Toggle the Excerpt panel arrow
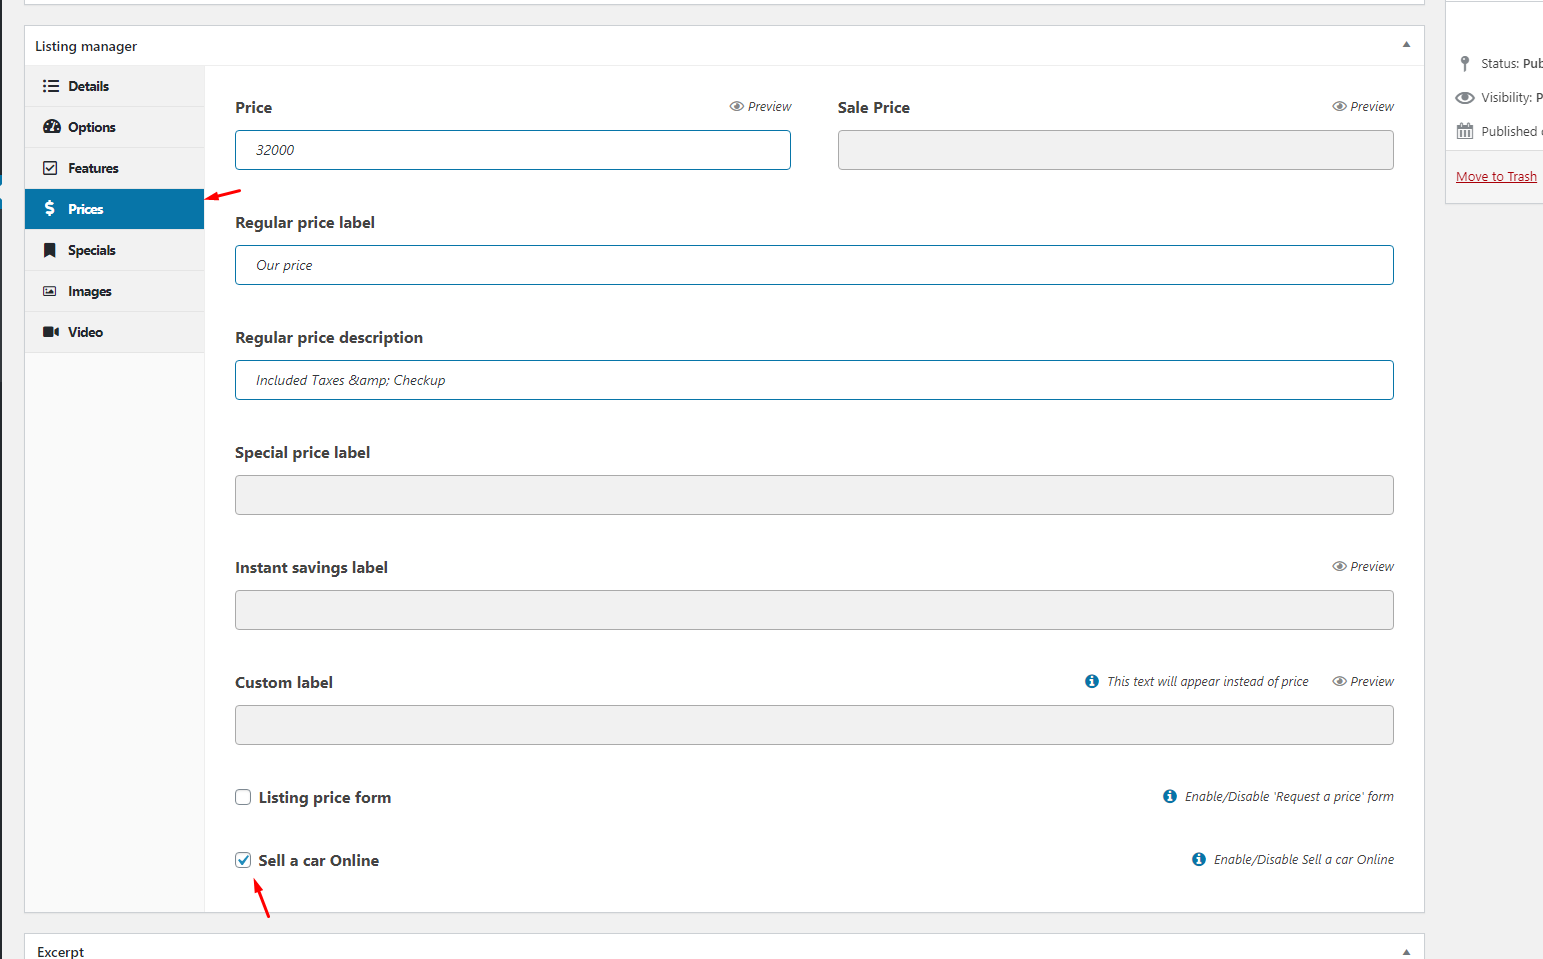 pyautogui.click(x=1406, y=952)
